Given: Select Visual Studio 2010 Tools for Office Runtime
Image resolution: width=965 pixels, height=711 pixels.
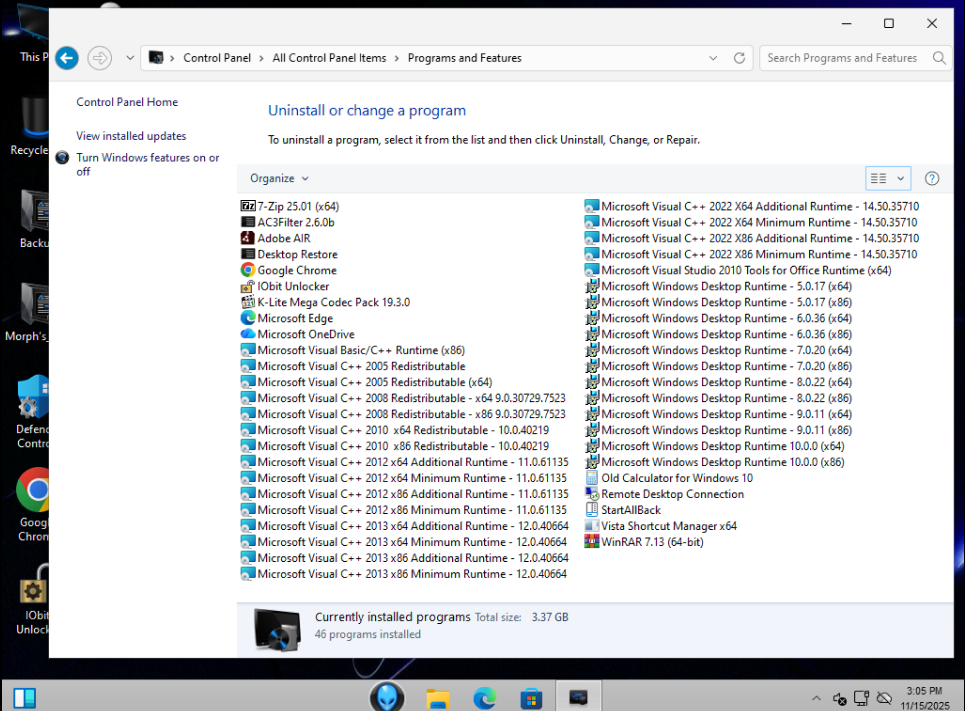Looking at the screenshot, I should pos(738,271).
